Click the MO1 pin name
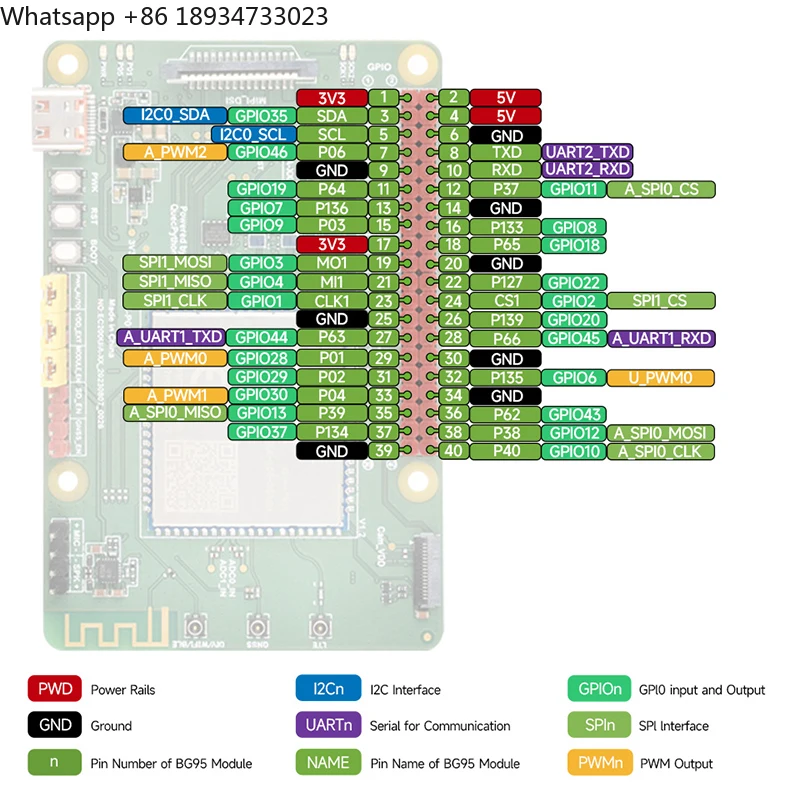This screenshot has width=800, height=800. (x=332, y=263)
